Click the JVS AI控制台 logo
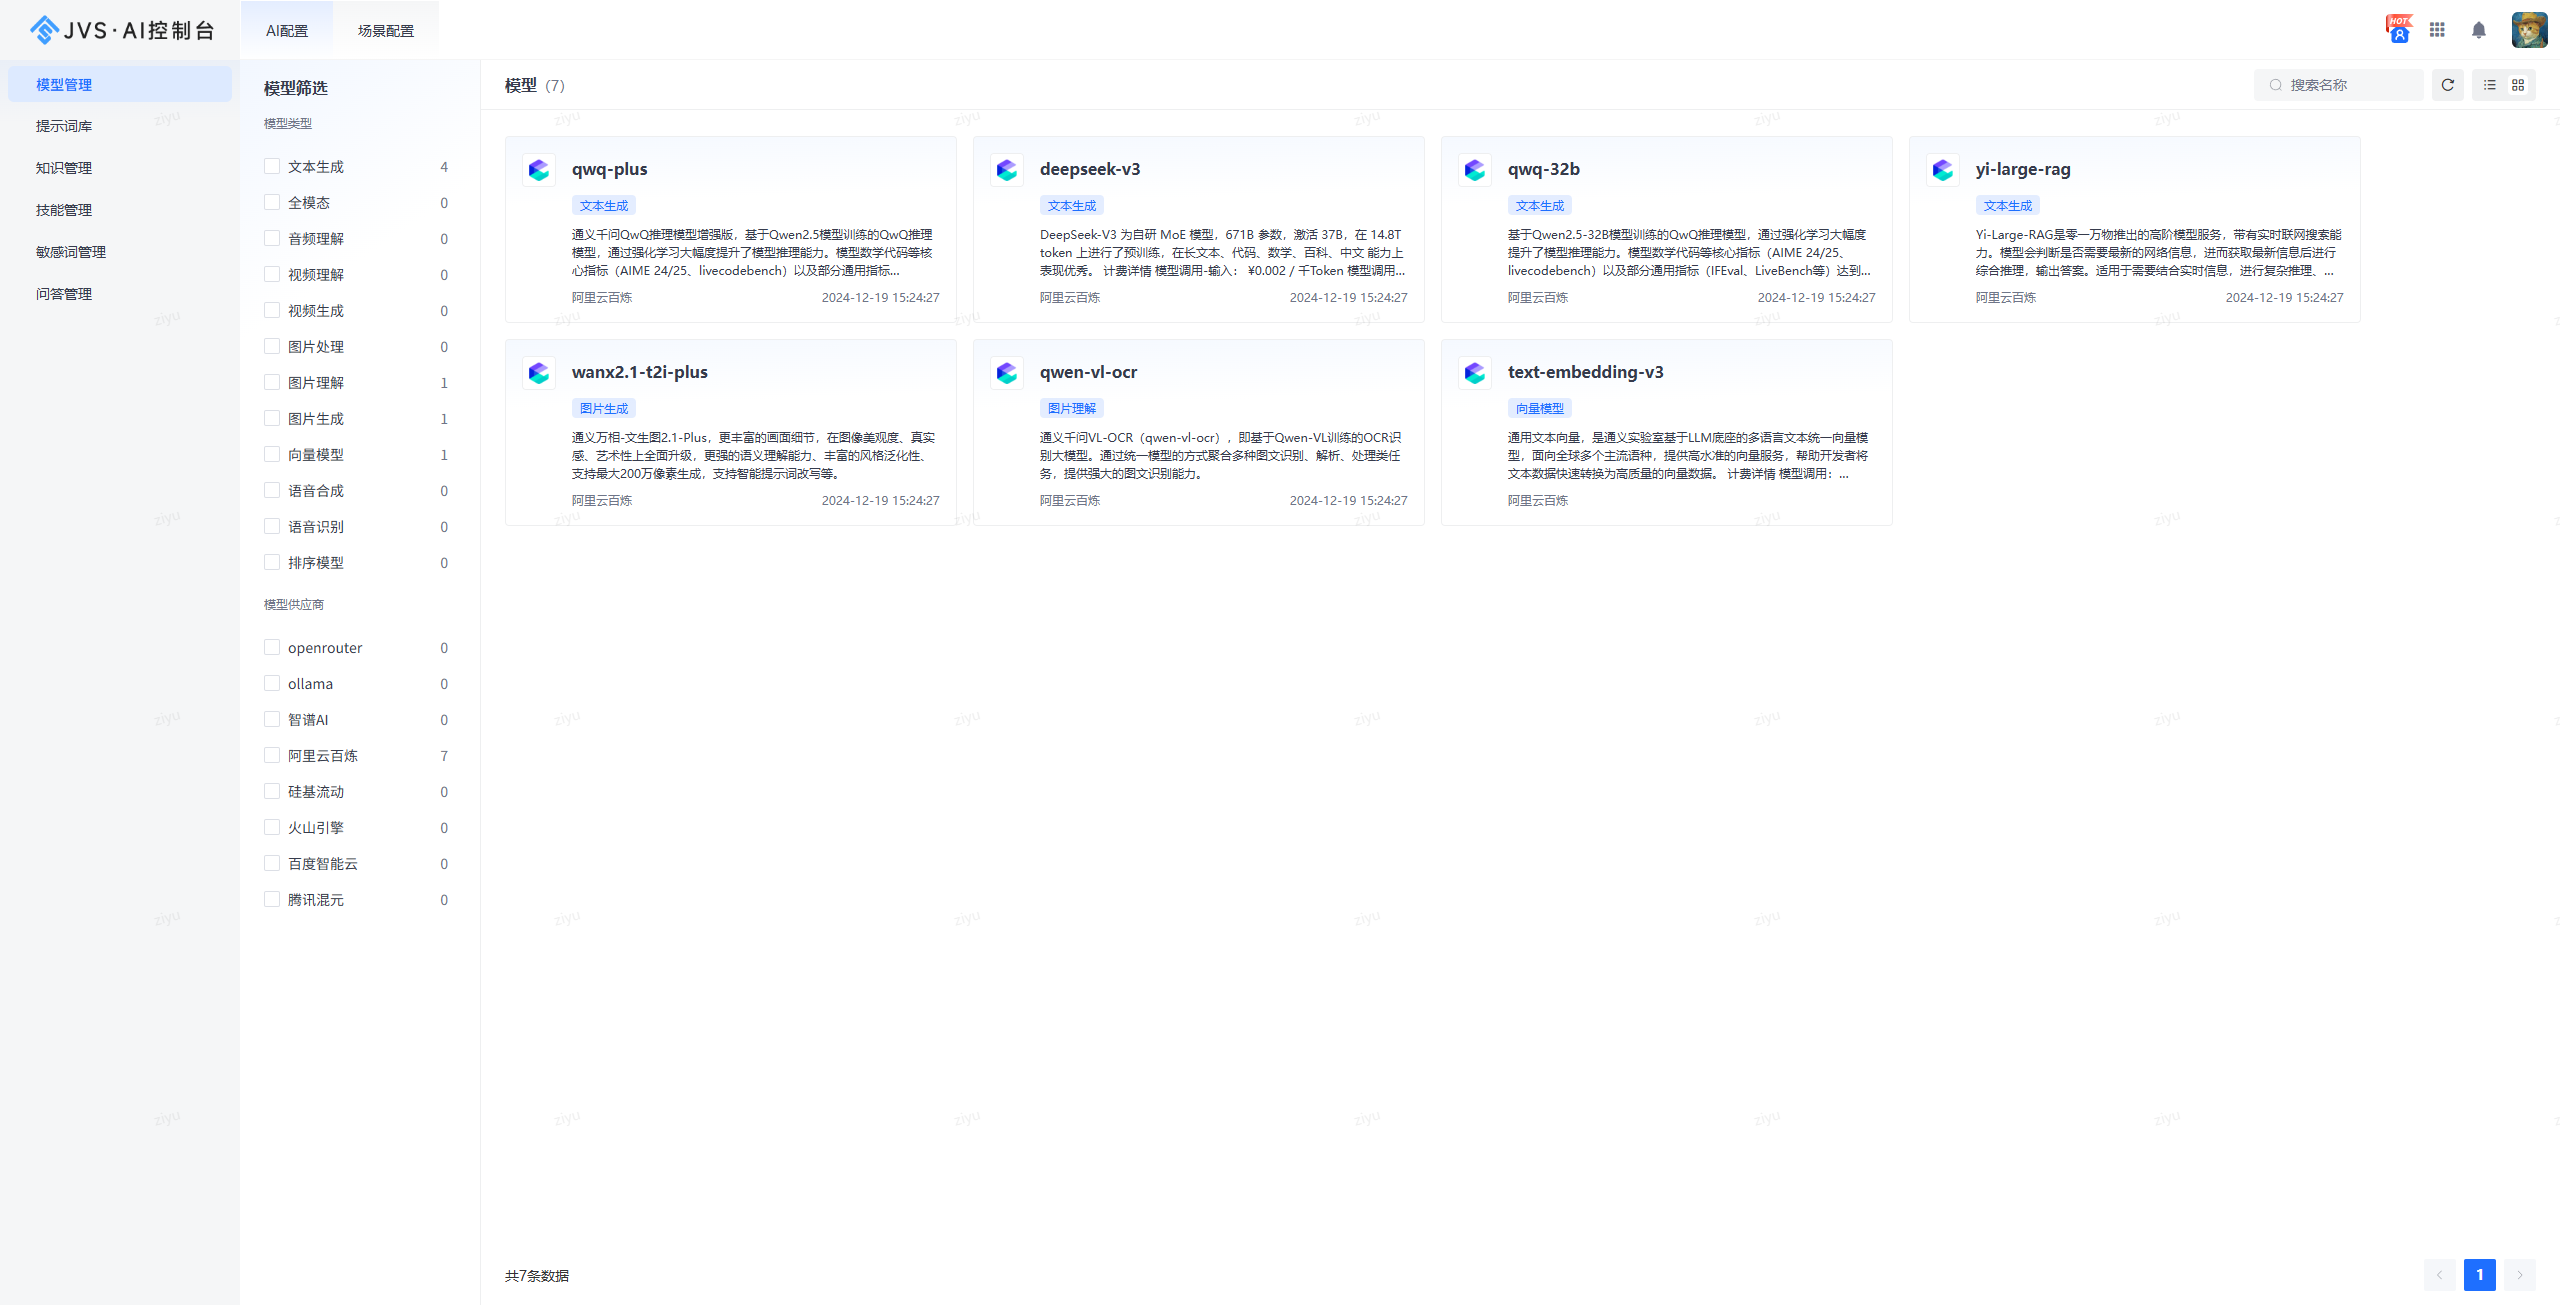2560x1305 pixels. (122, 30)
